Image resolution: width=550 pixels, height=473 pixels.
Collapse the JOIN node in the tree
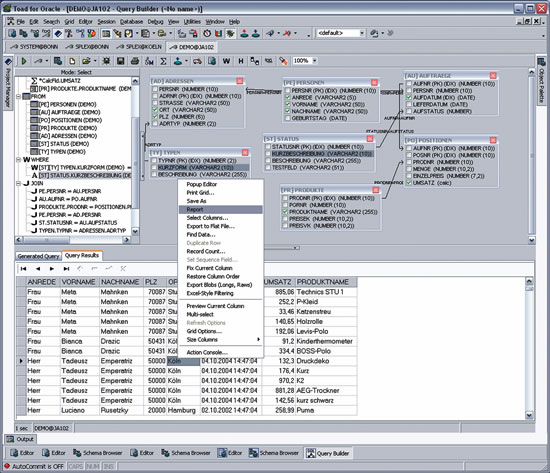(18, 183)
